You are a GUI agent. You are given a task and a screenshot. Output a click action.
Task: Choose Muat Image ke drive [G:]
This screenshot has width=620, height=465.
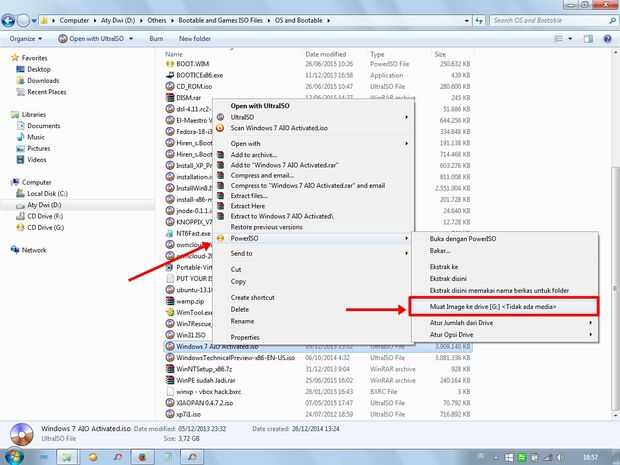point(504,307)
